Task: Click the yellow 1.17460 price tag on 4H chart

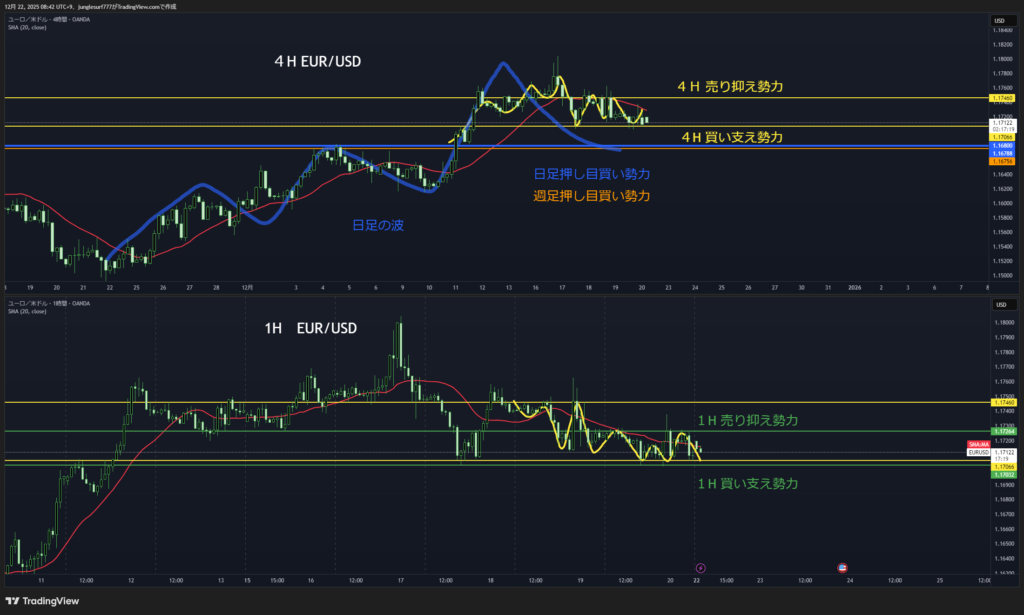Action: coord(1003,99)
